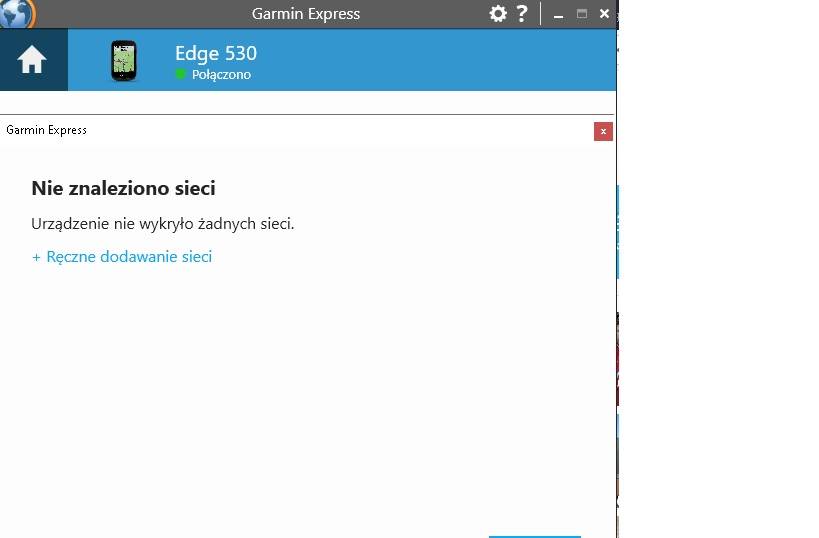Click the dialog's Garmin Express caption
819x538 pixels.
click(46, 130)
